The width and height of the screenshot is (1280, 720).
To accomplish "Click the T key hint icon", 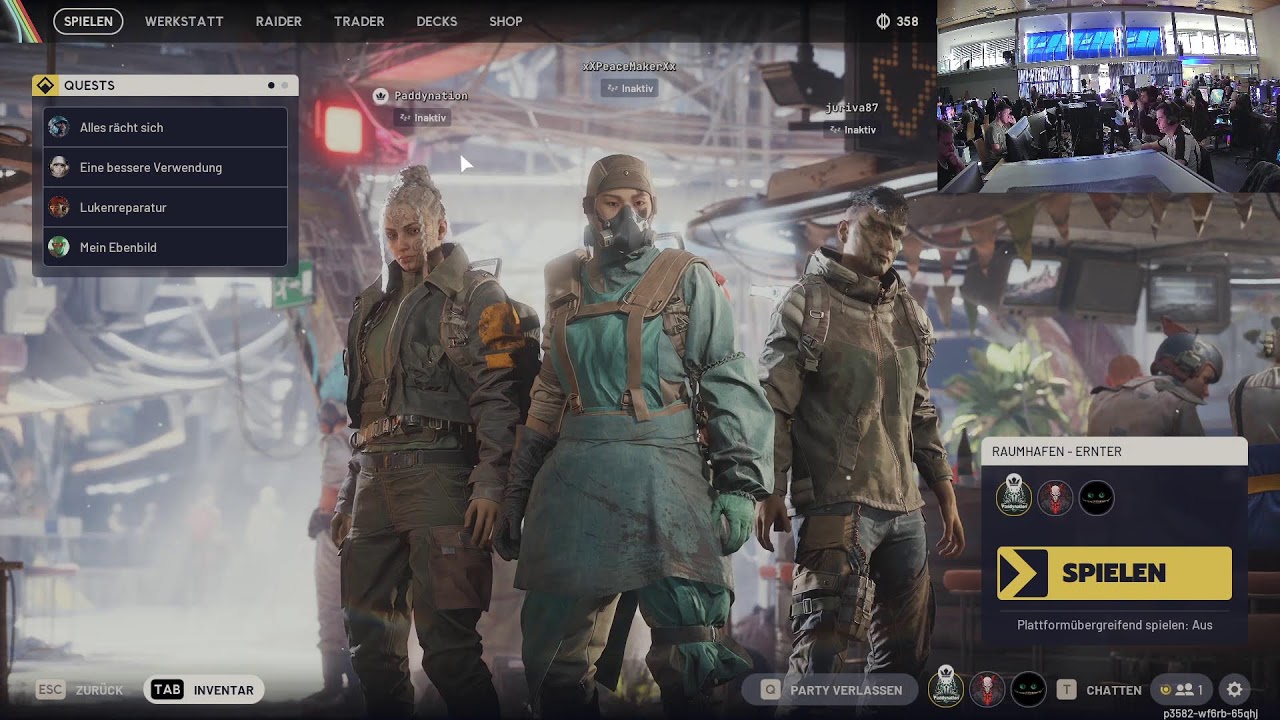I will [1067, 690].
